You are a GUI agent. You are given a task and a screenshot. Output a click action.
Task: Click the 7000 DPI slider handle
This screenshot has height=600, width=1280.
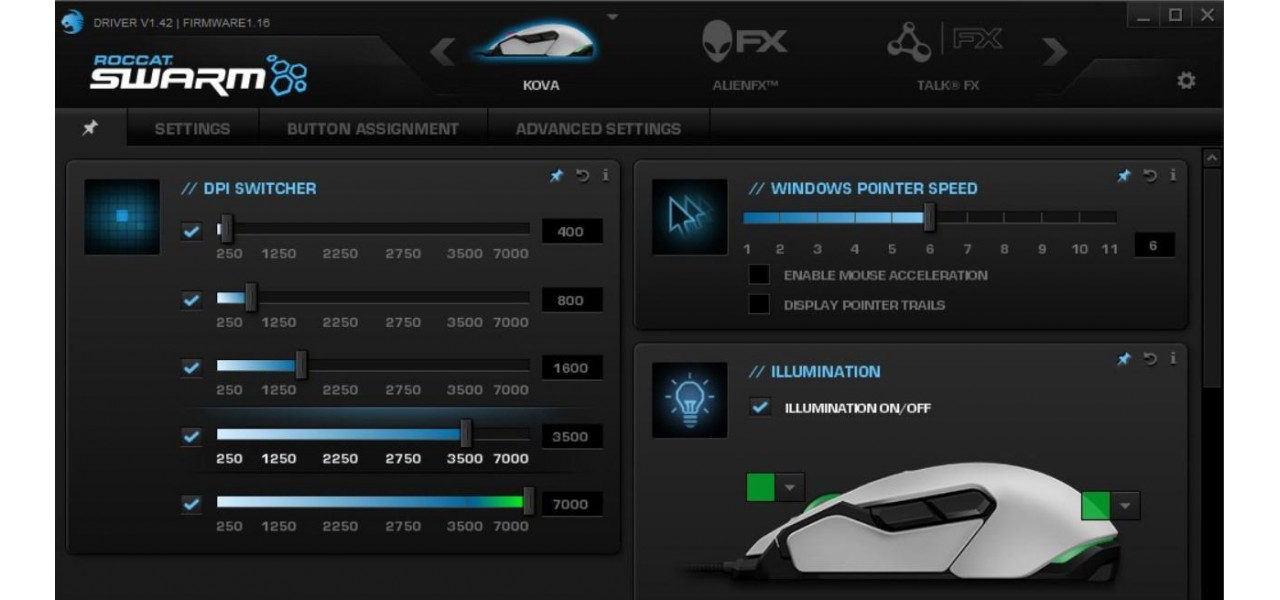[529, 501]
